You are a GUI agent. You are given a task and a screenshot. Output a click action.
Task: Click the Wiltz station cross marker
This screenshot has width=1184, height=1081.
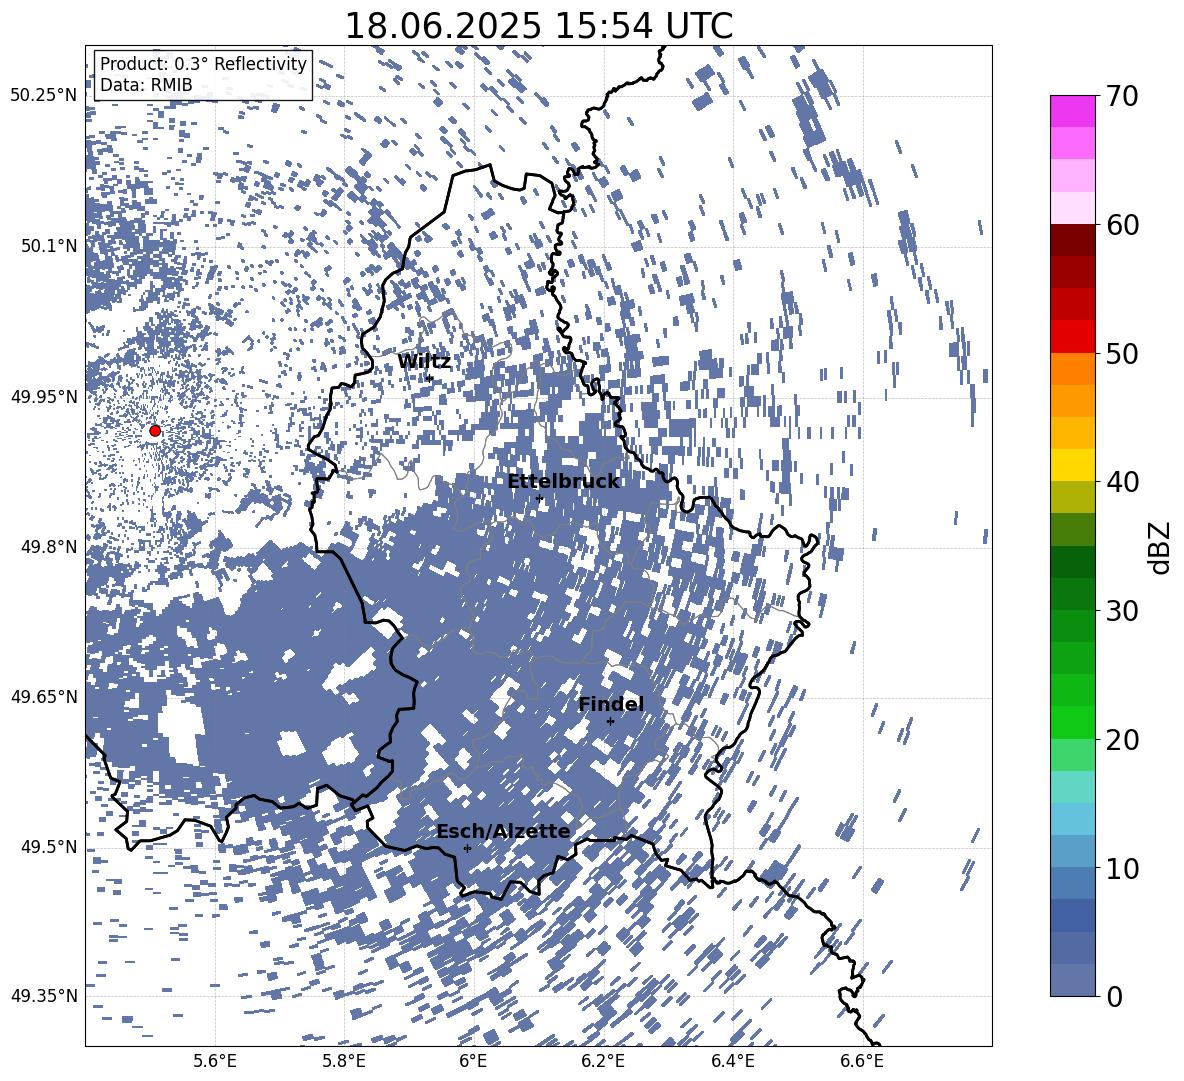pos(430,378)
